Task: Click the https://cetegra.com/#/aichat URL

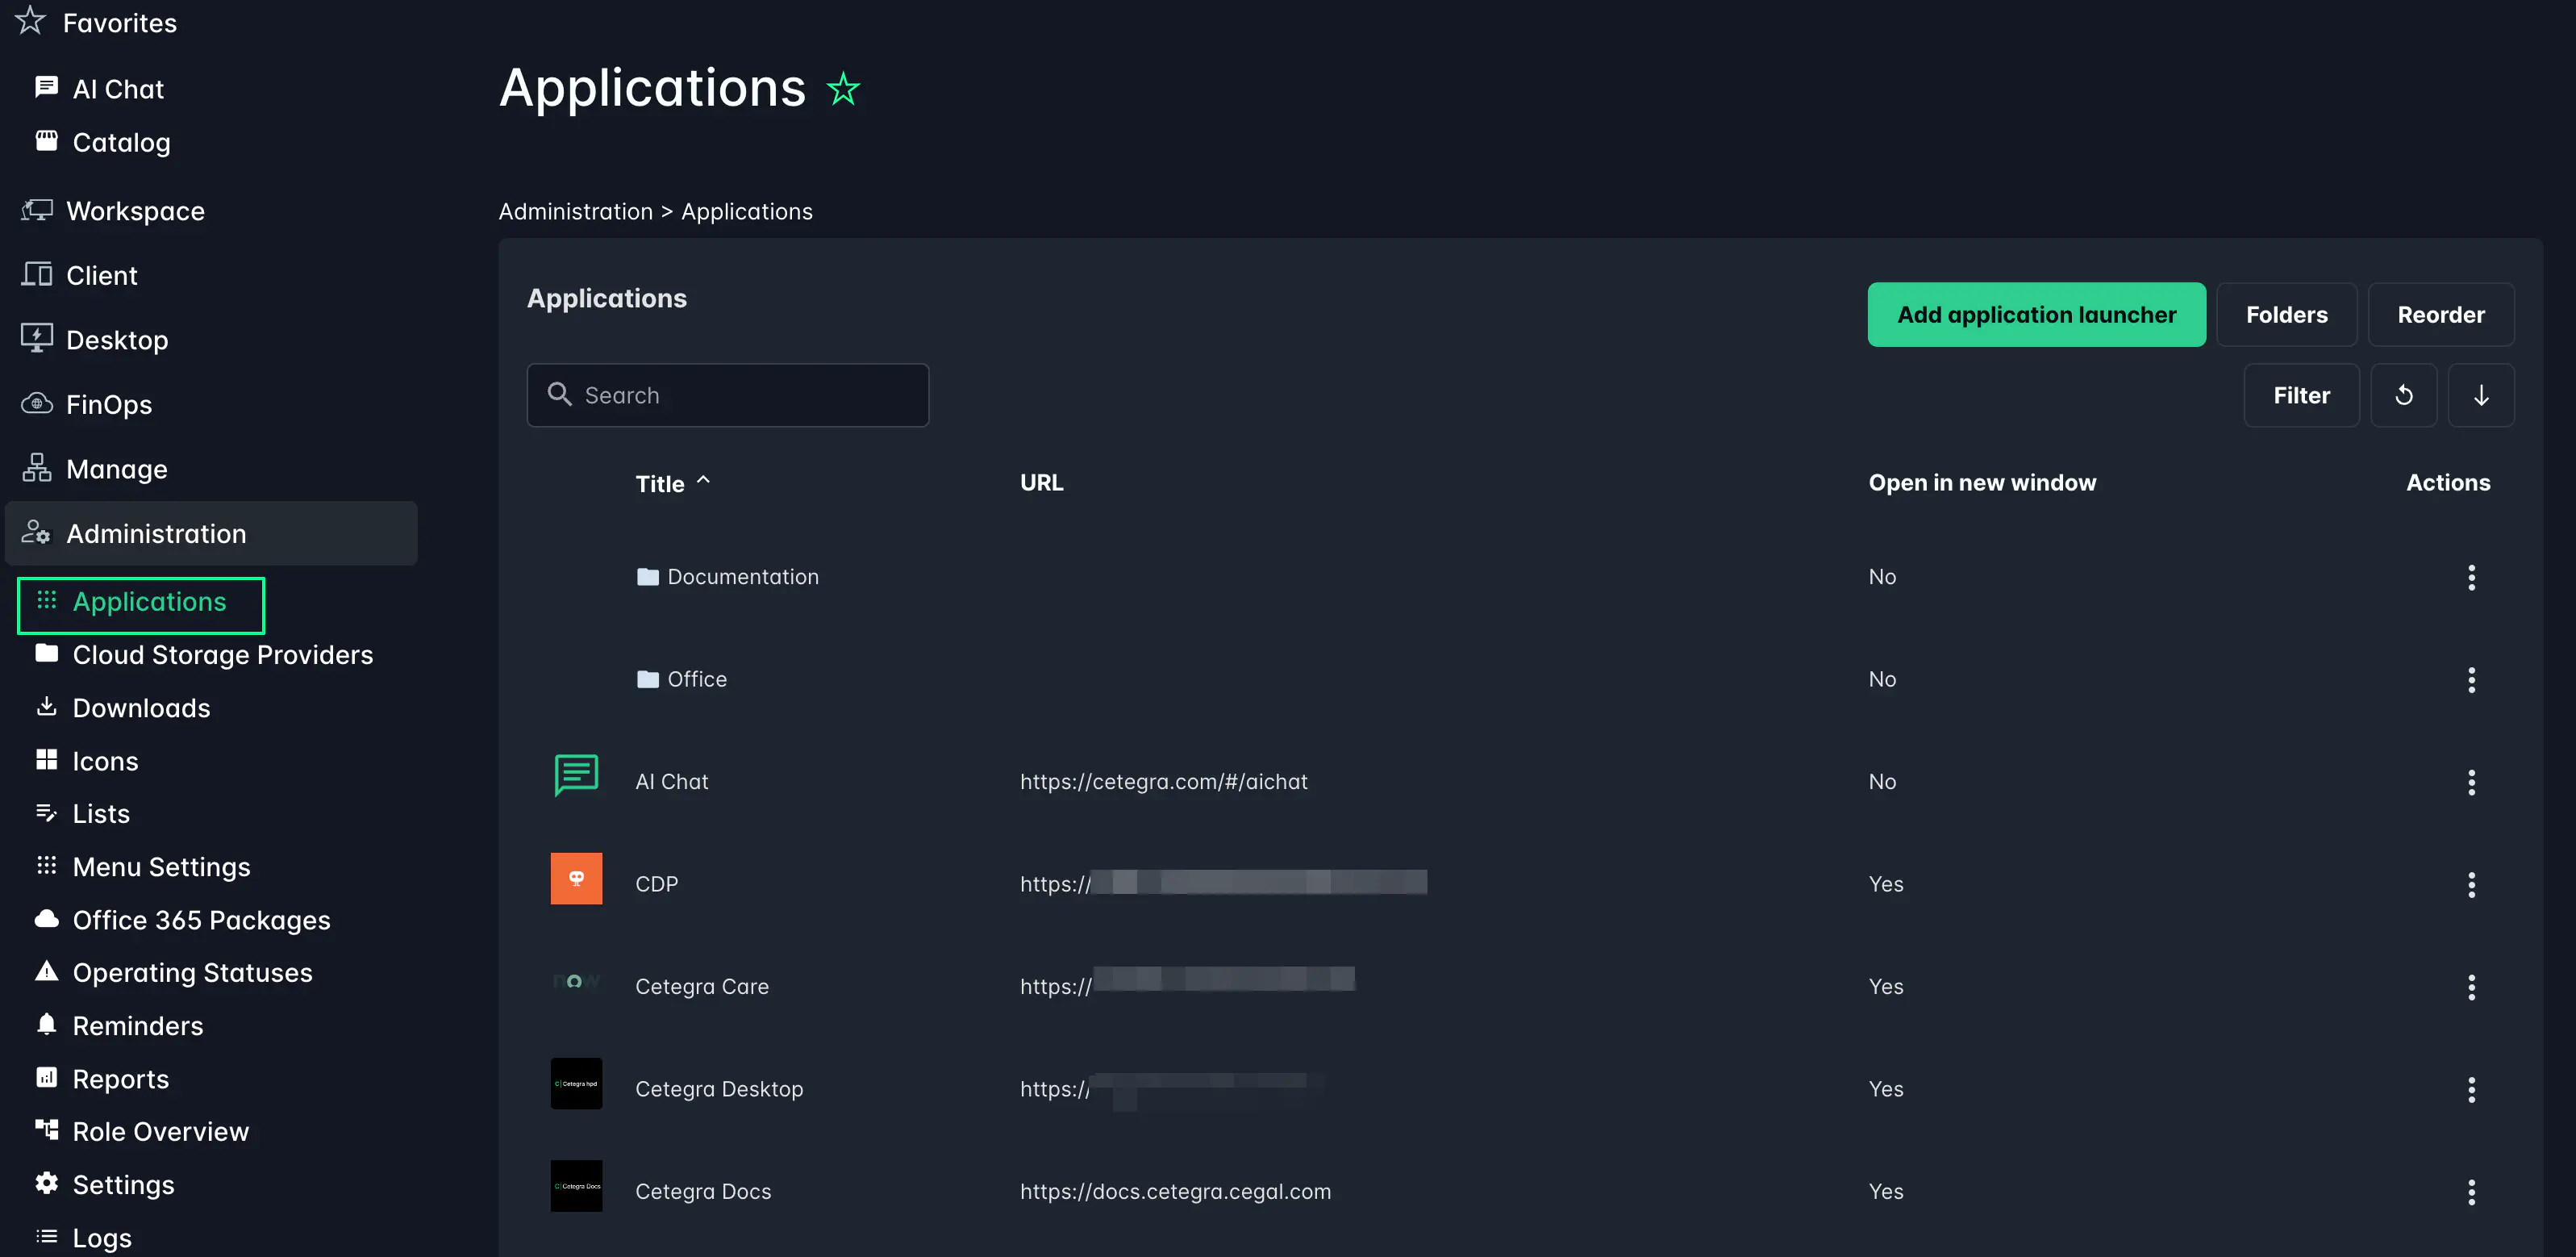Action: pyautogui.click(x=1163, y=782)
